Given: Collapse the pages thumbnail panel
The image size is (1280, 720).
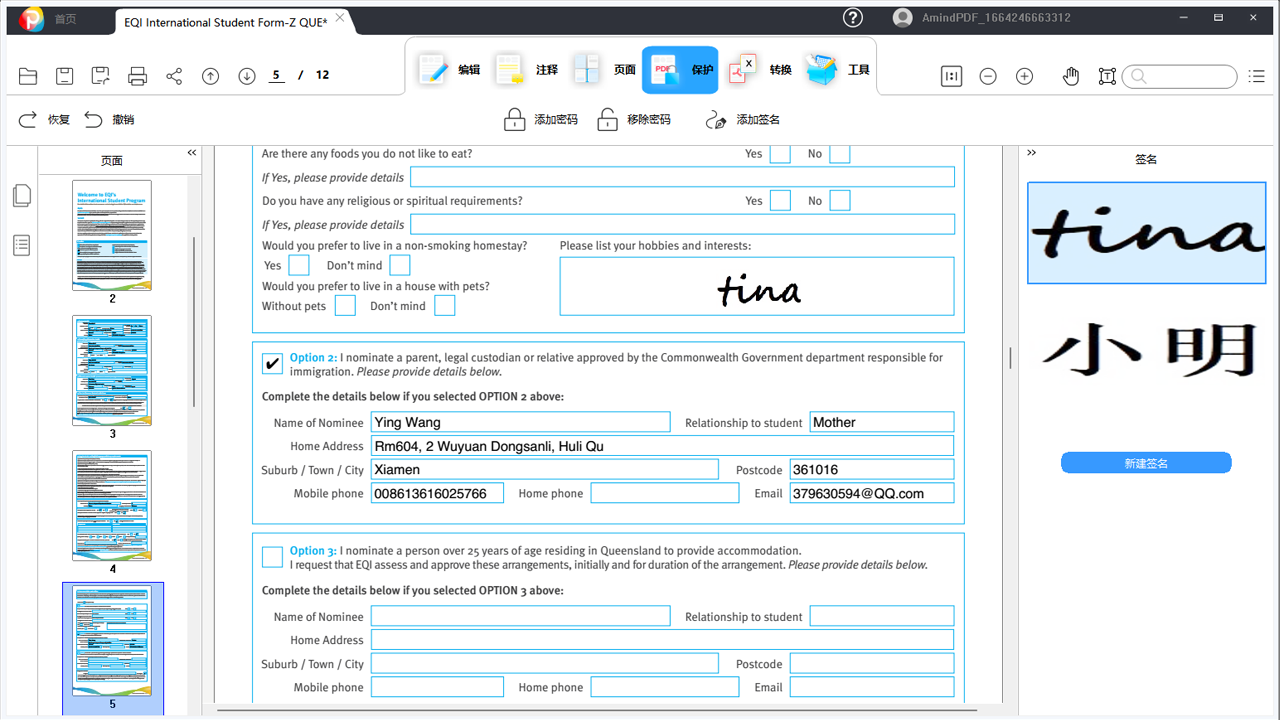Looking at the screenshot, I should coord(192,153).
